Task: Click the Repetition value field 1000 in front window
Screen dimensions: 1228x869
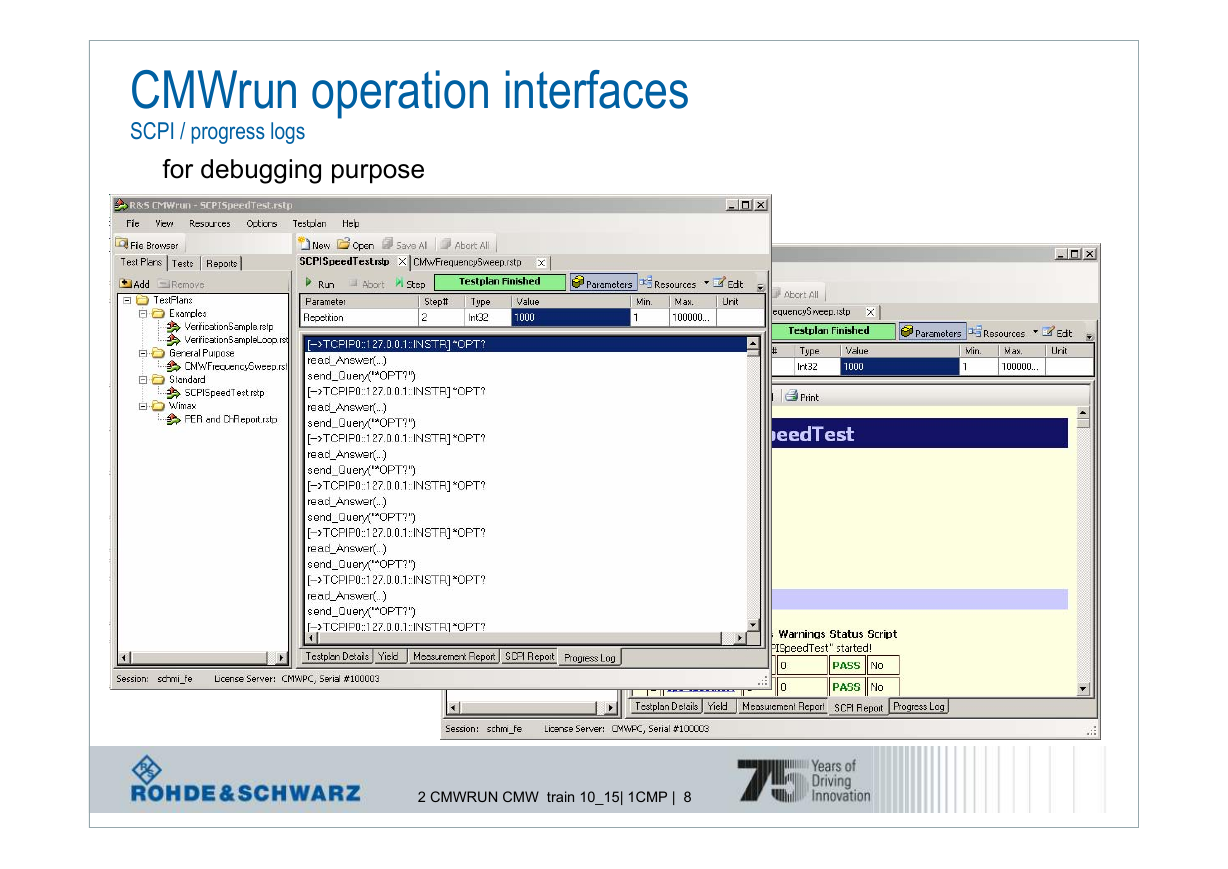Action: [x=570, y=318]
